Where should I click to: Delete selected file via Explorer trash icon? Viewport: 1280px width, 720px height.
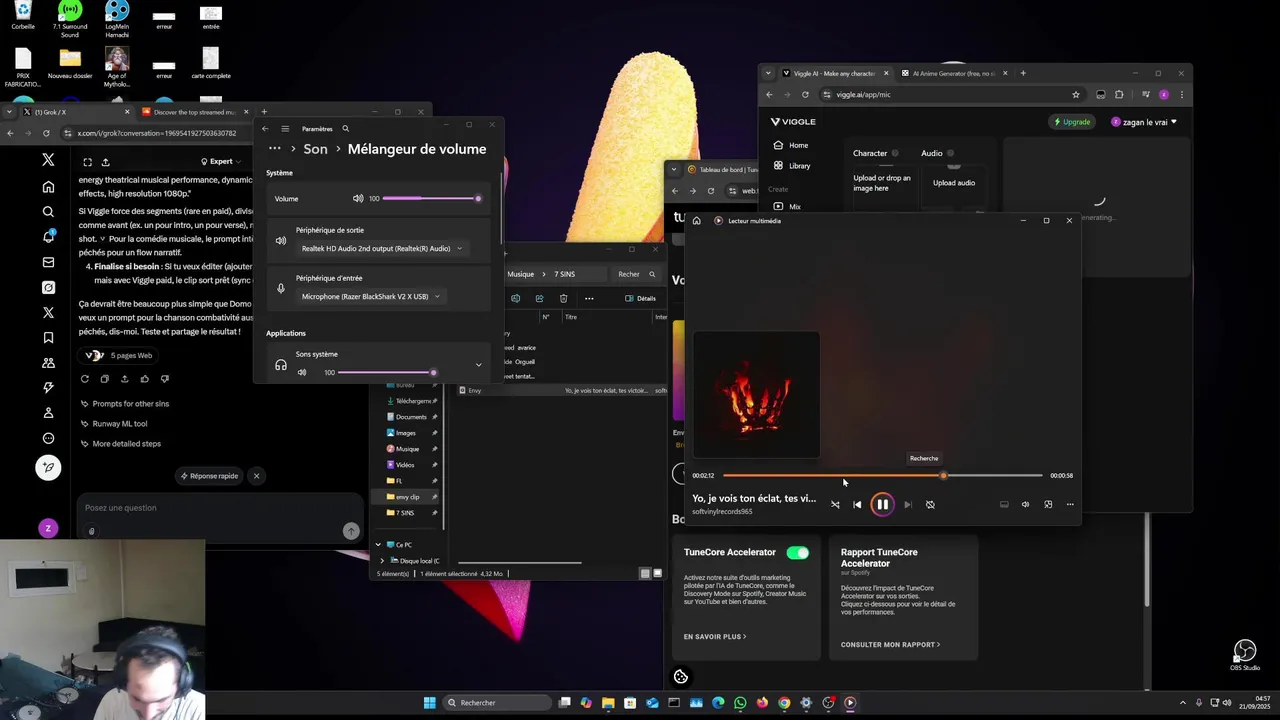563,298
